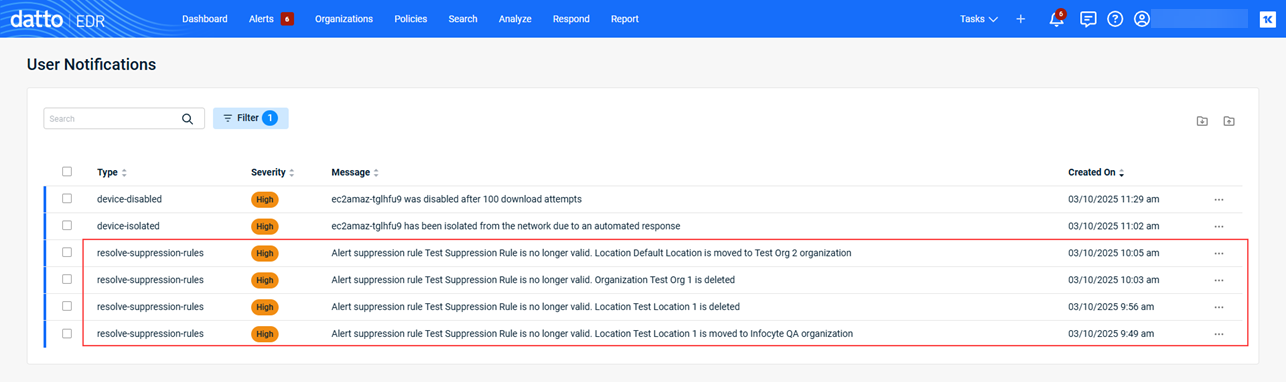Image resolution: width=1286 pixels, height=382 pixels.
Task: Click High severity badge for device-disabled
Action: [x=264, y=200]
